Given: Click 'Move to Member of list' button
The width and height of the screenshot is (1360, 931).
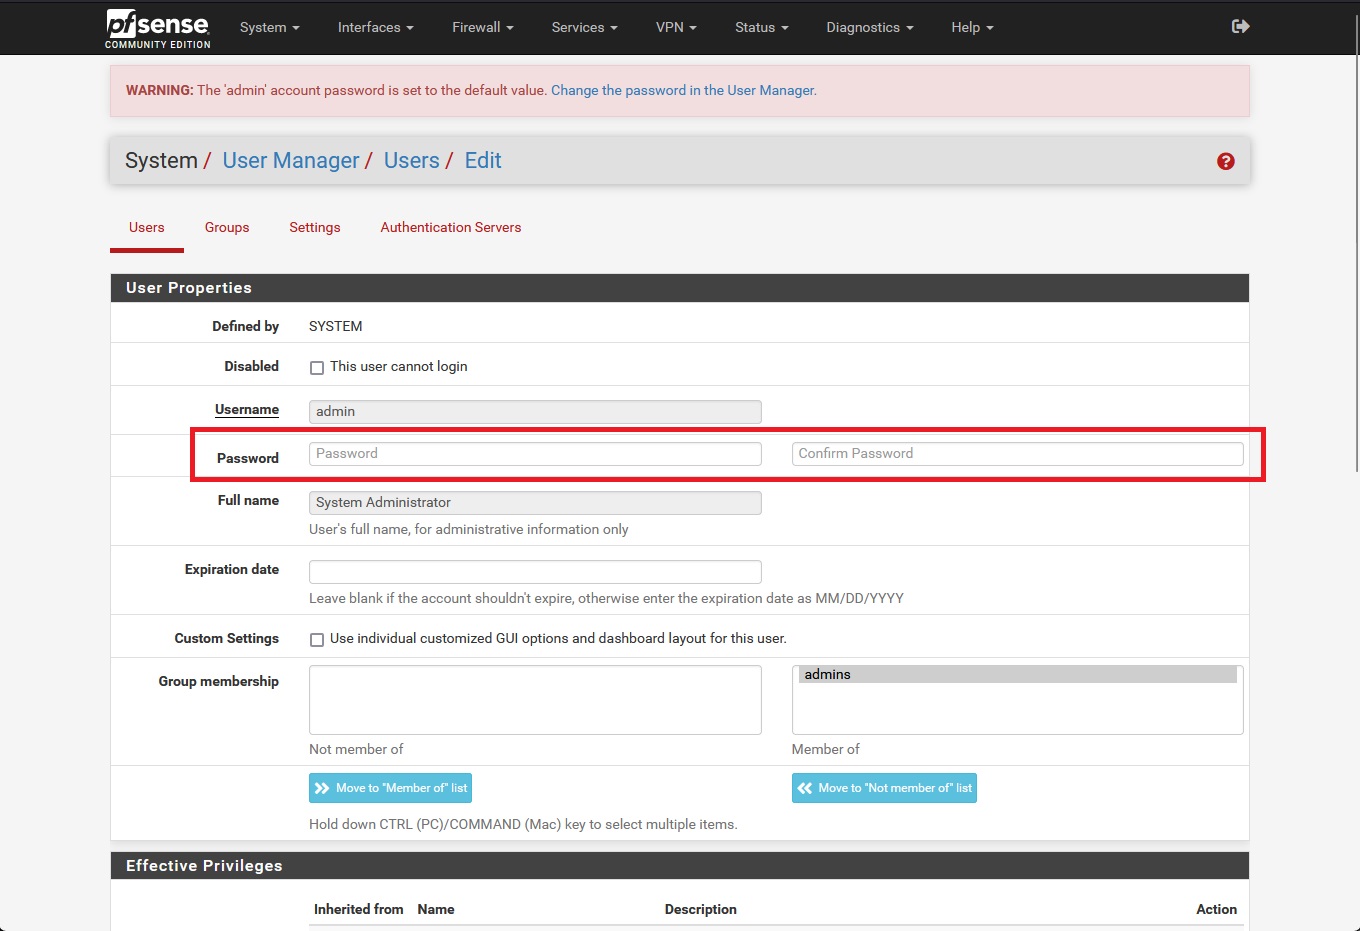Looking at the screenshot, I should point(390,788).
